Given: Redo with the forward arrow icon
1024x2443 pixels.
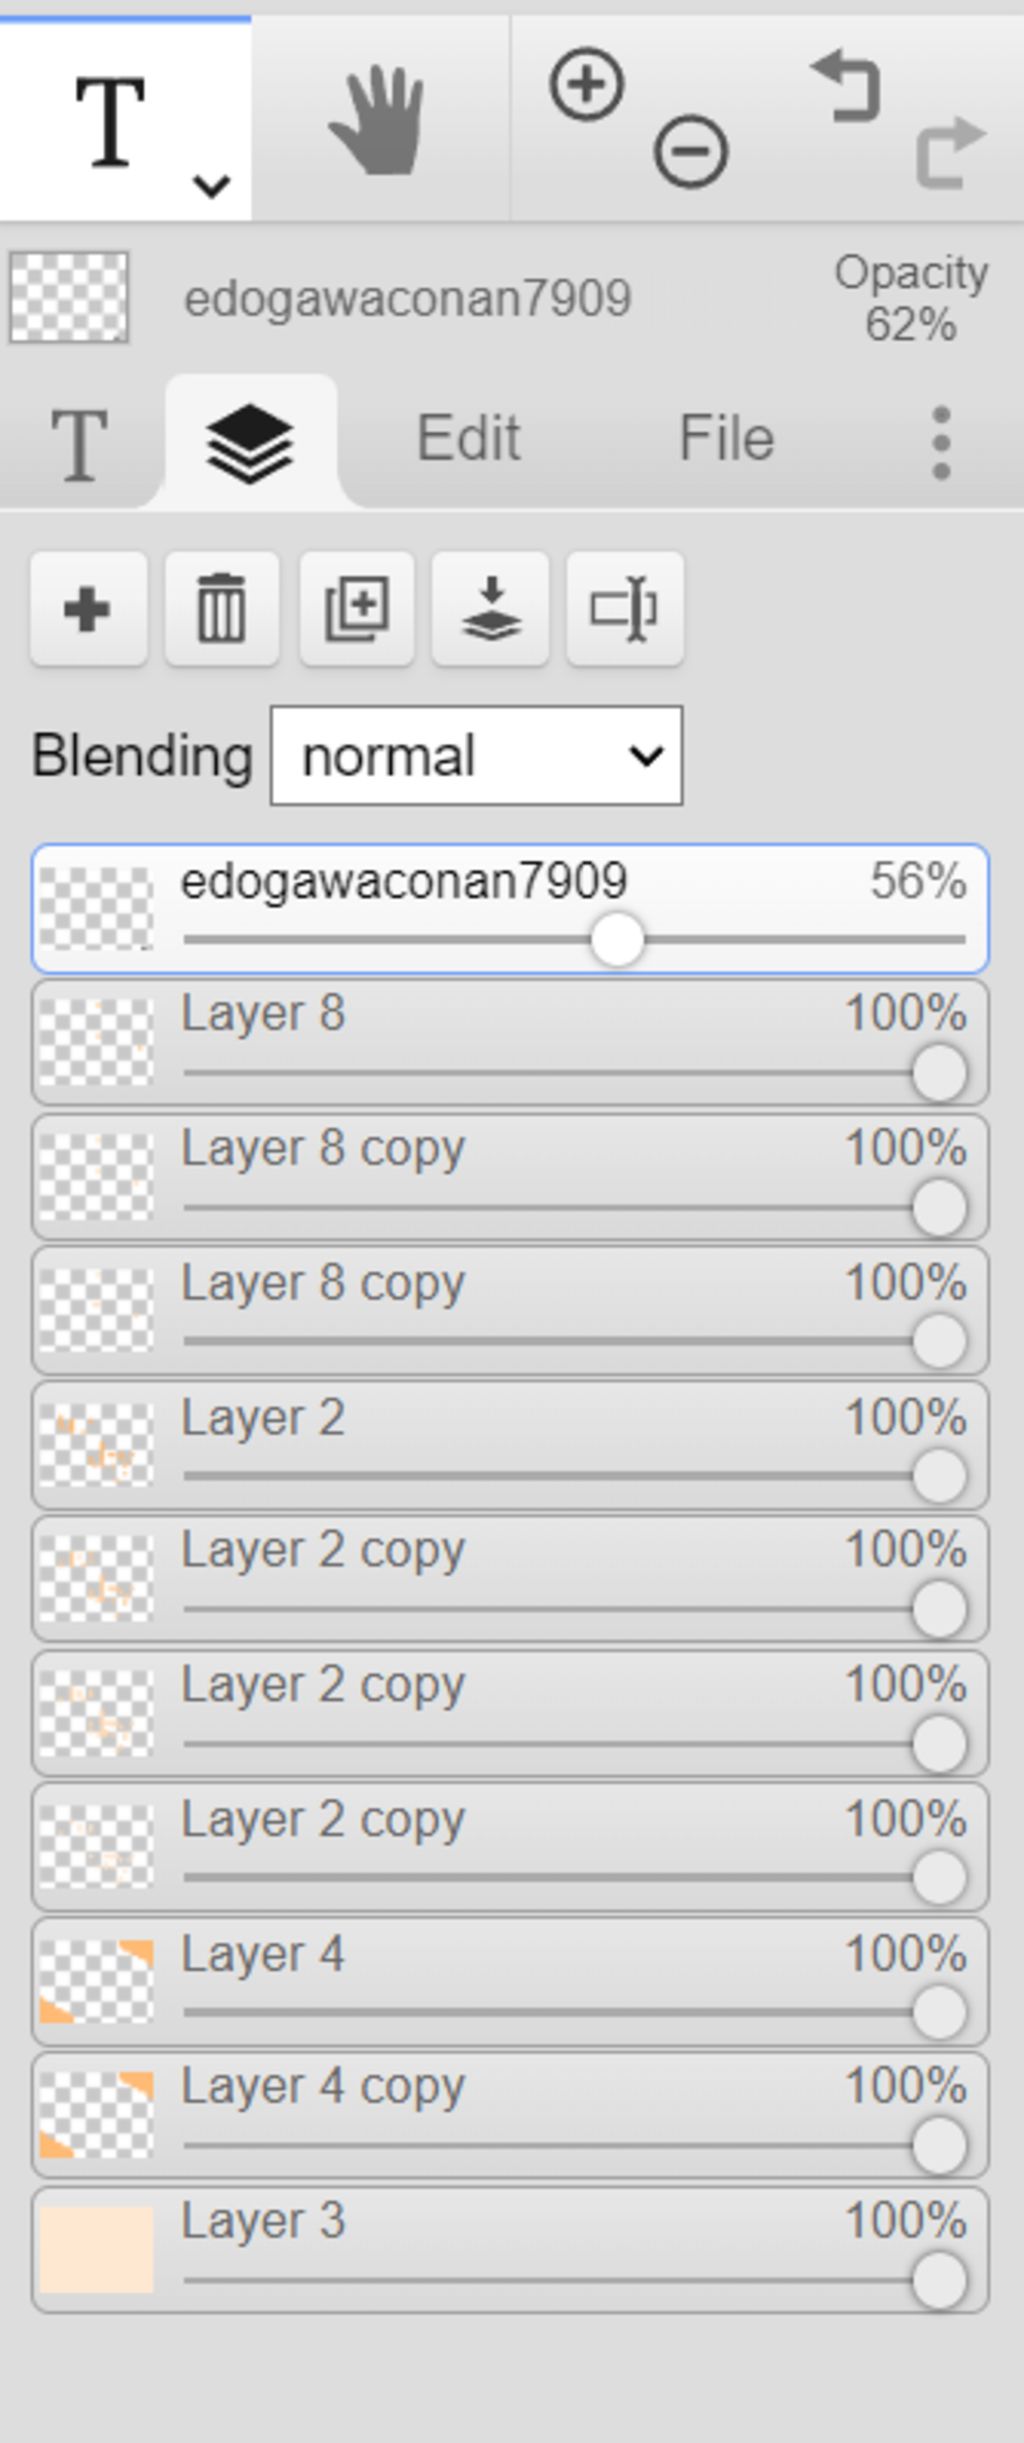Looking at the screenshot, I should (951, 152).
